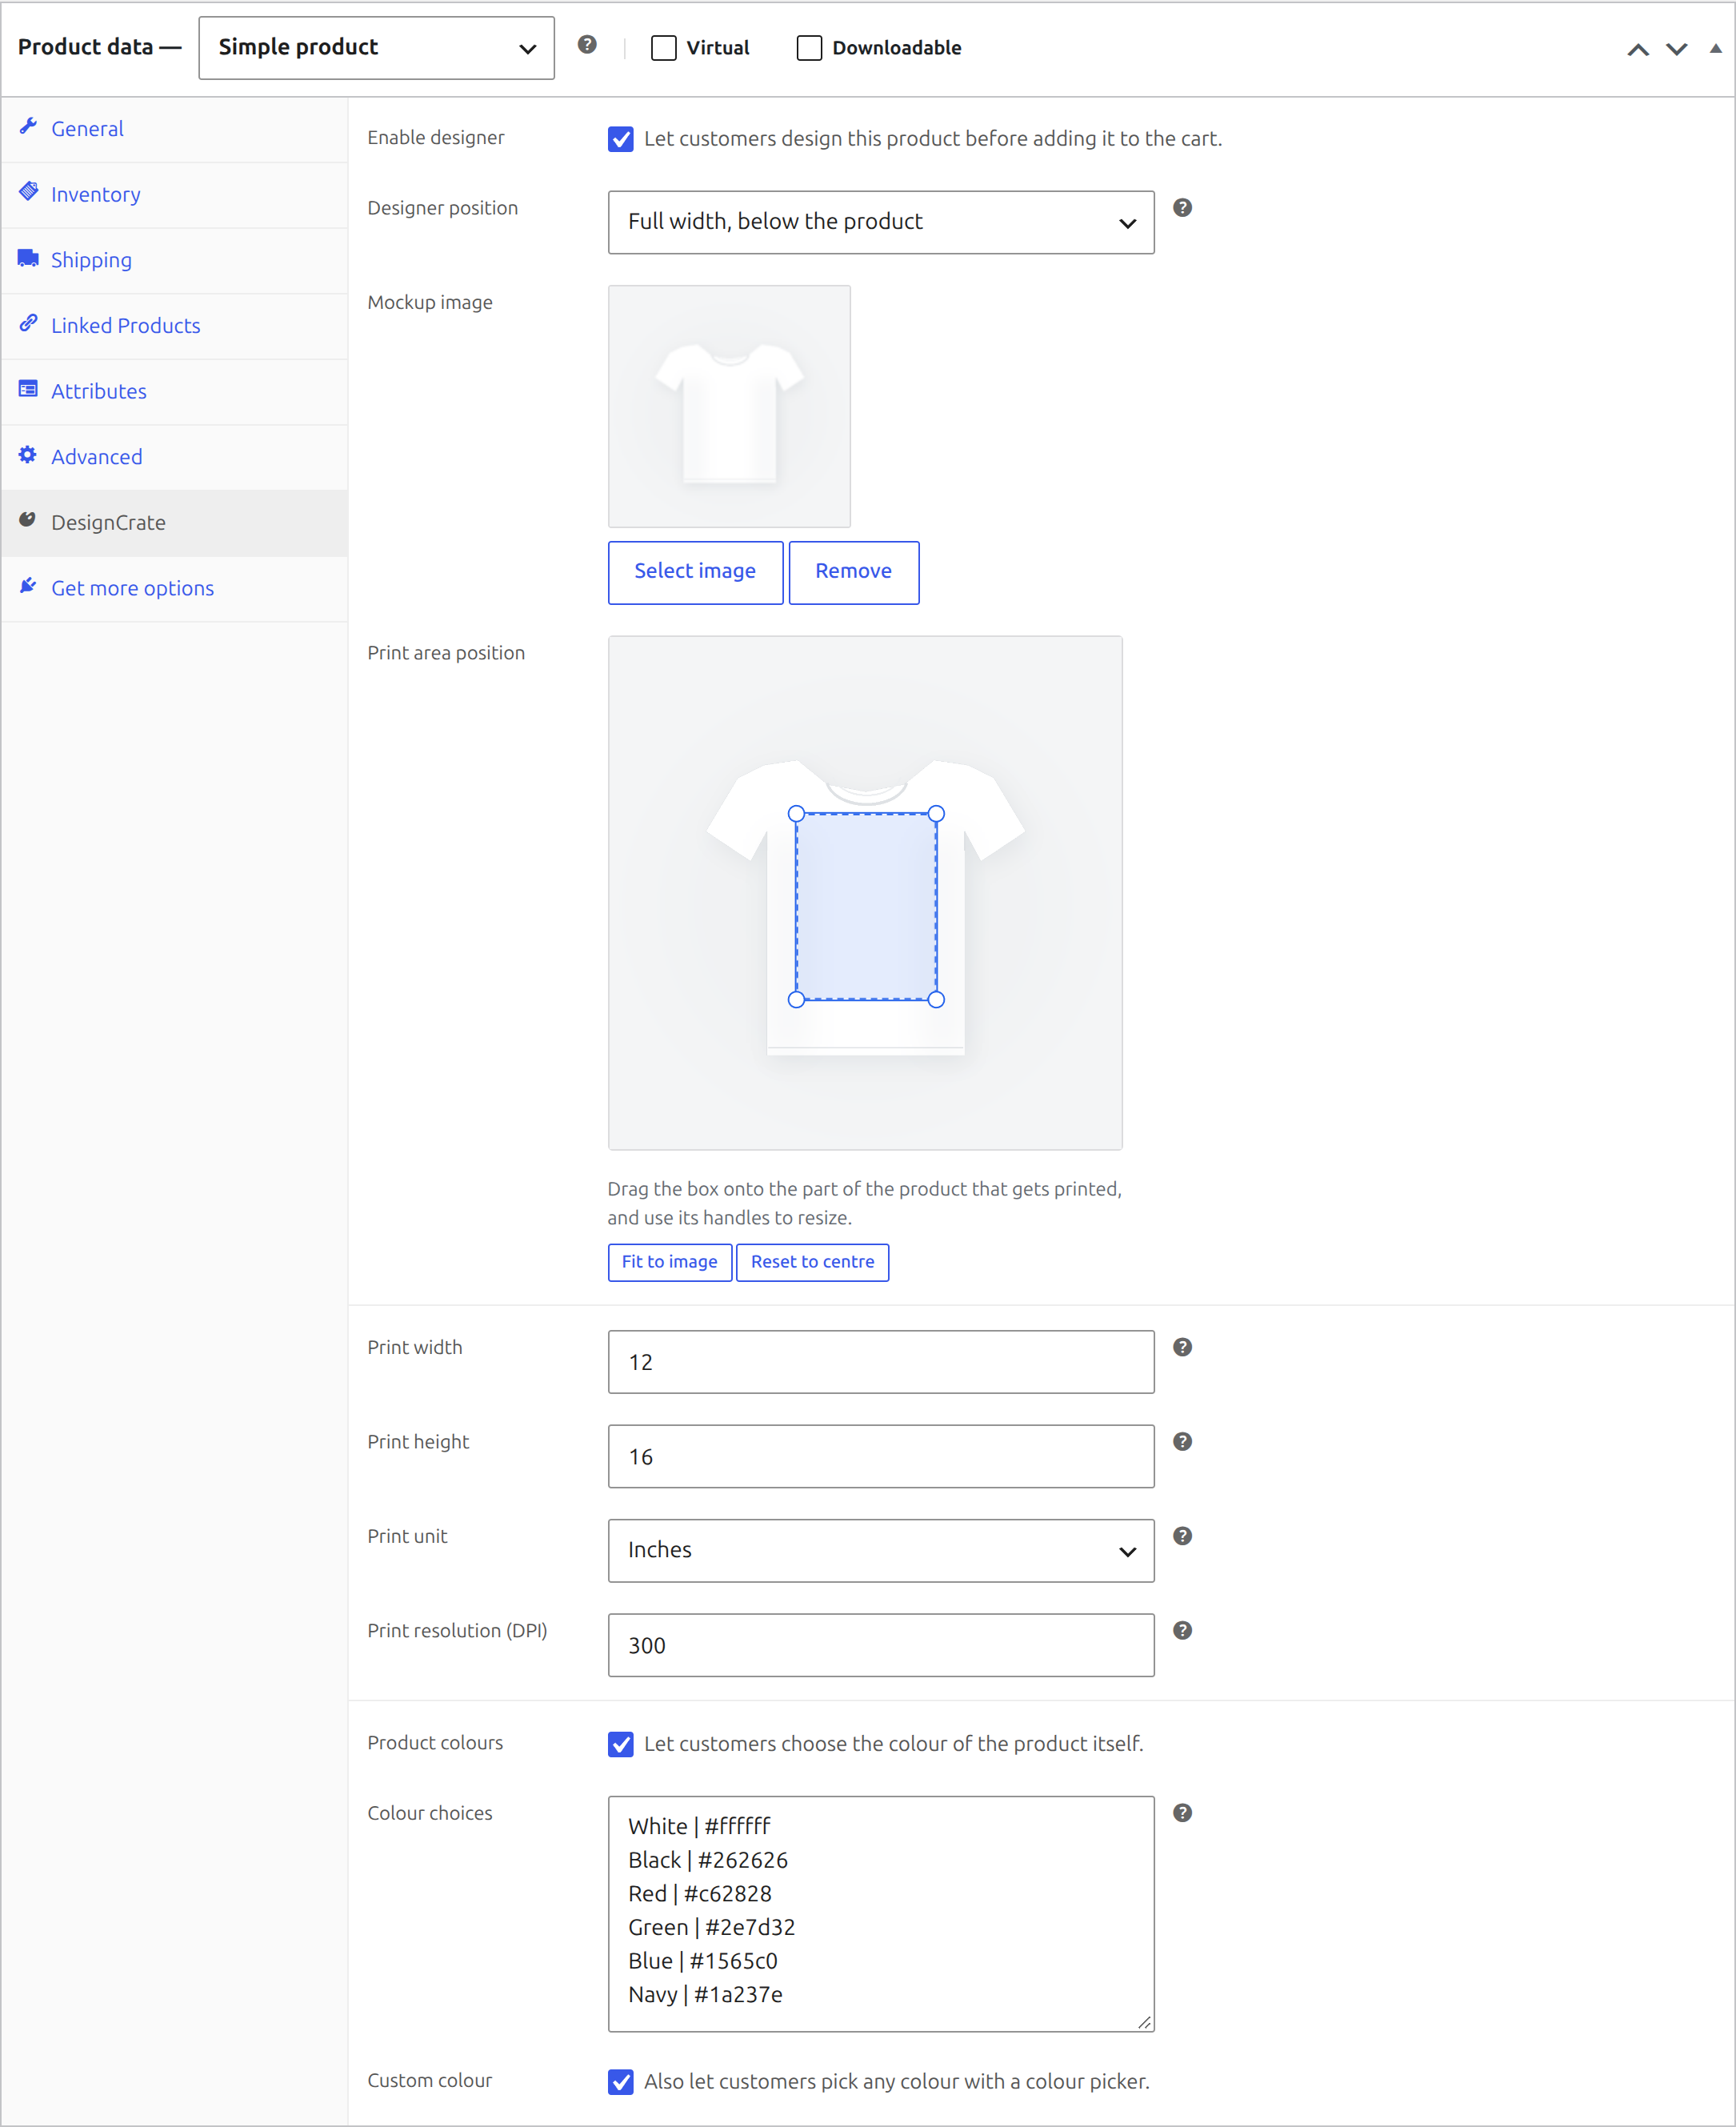Image resolution: width=1736 pixels, height=2127 pixels.
Task: Untick the Product colours checkbox
Action: click(621, 1744)
